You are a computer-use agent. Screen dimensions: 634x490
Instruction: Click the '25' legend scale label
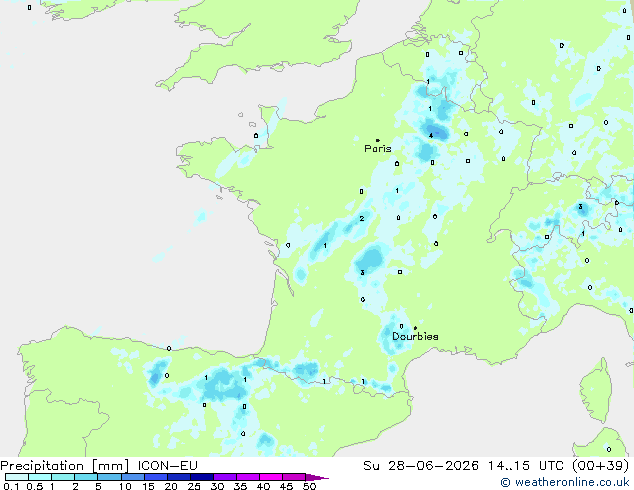(x=194, y=486)
